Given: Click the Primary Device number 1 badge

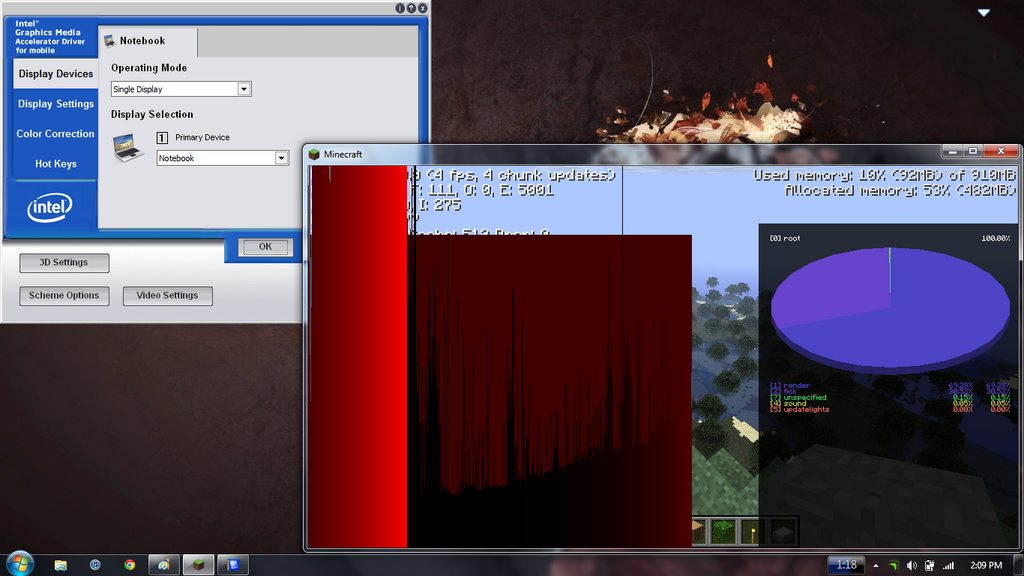Looking at the screenshot, I should 162,138.
